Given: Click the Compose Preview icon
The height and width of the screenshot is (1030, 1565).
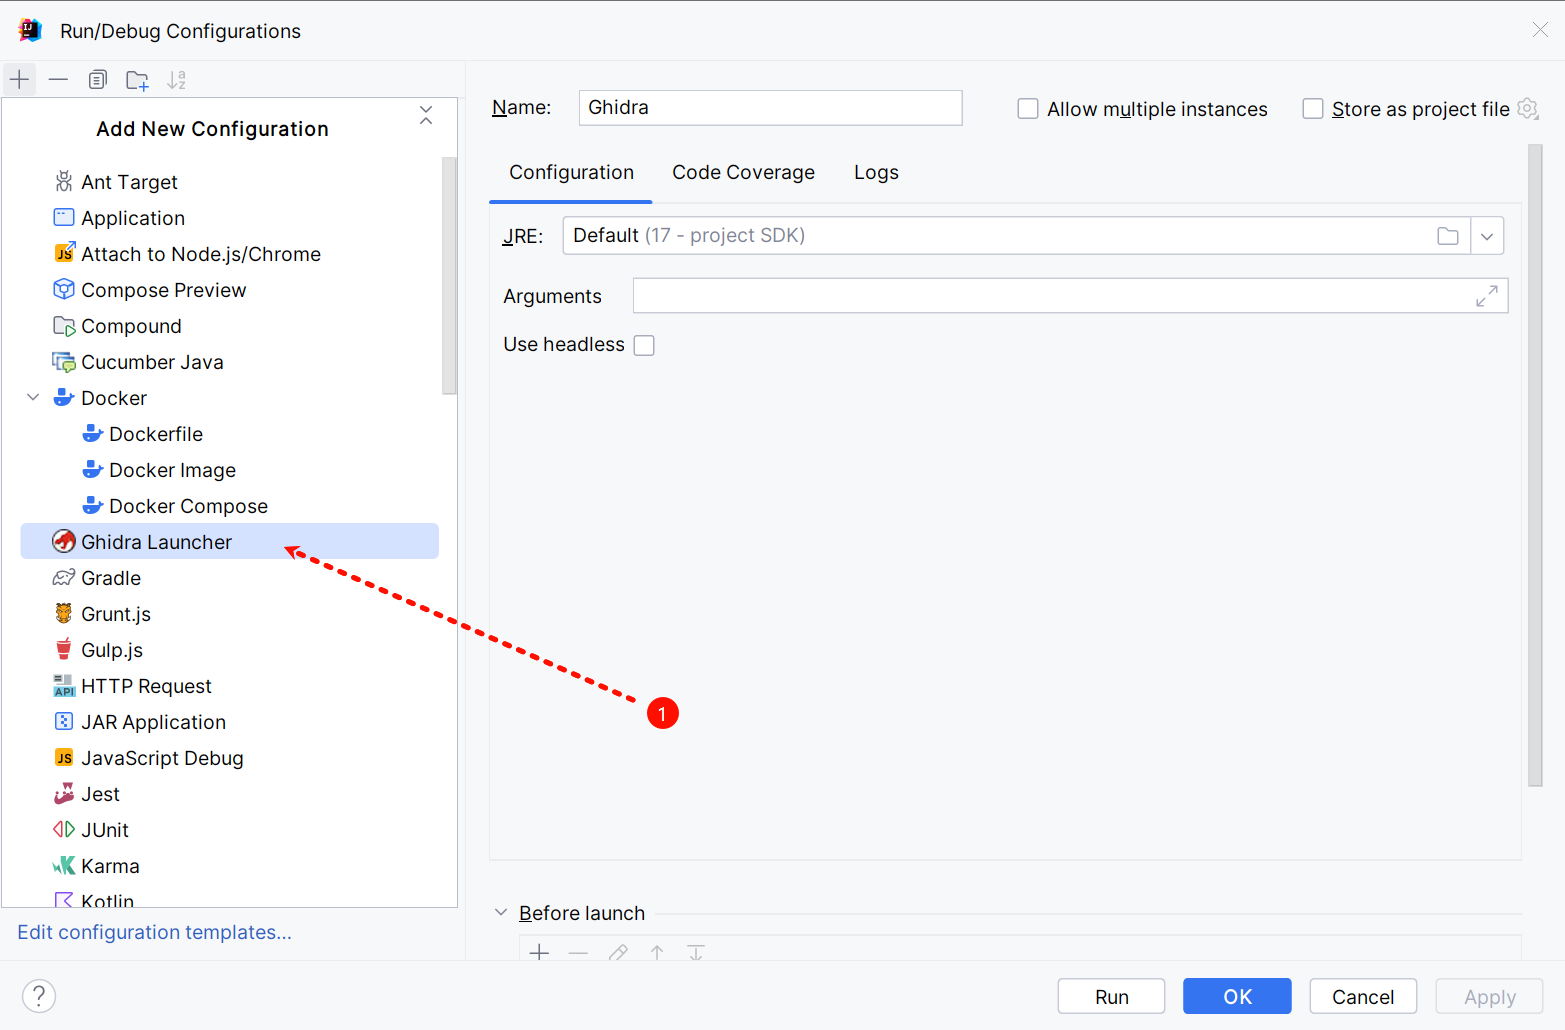Looking at the screenshot, I should pos(64,289).
